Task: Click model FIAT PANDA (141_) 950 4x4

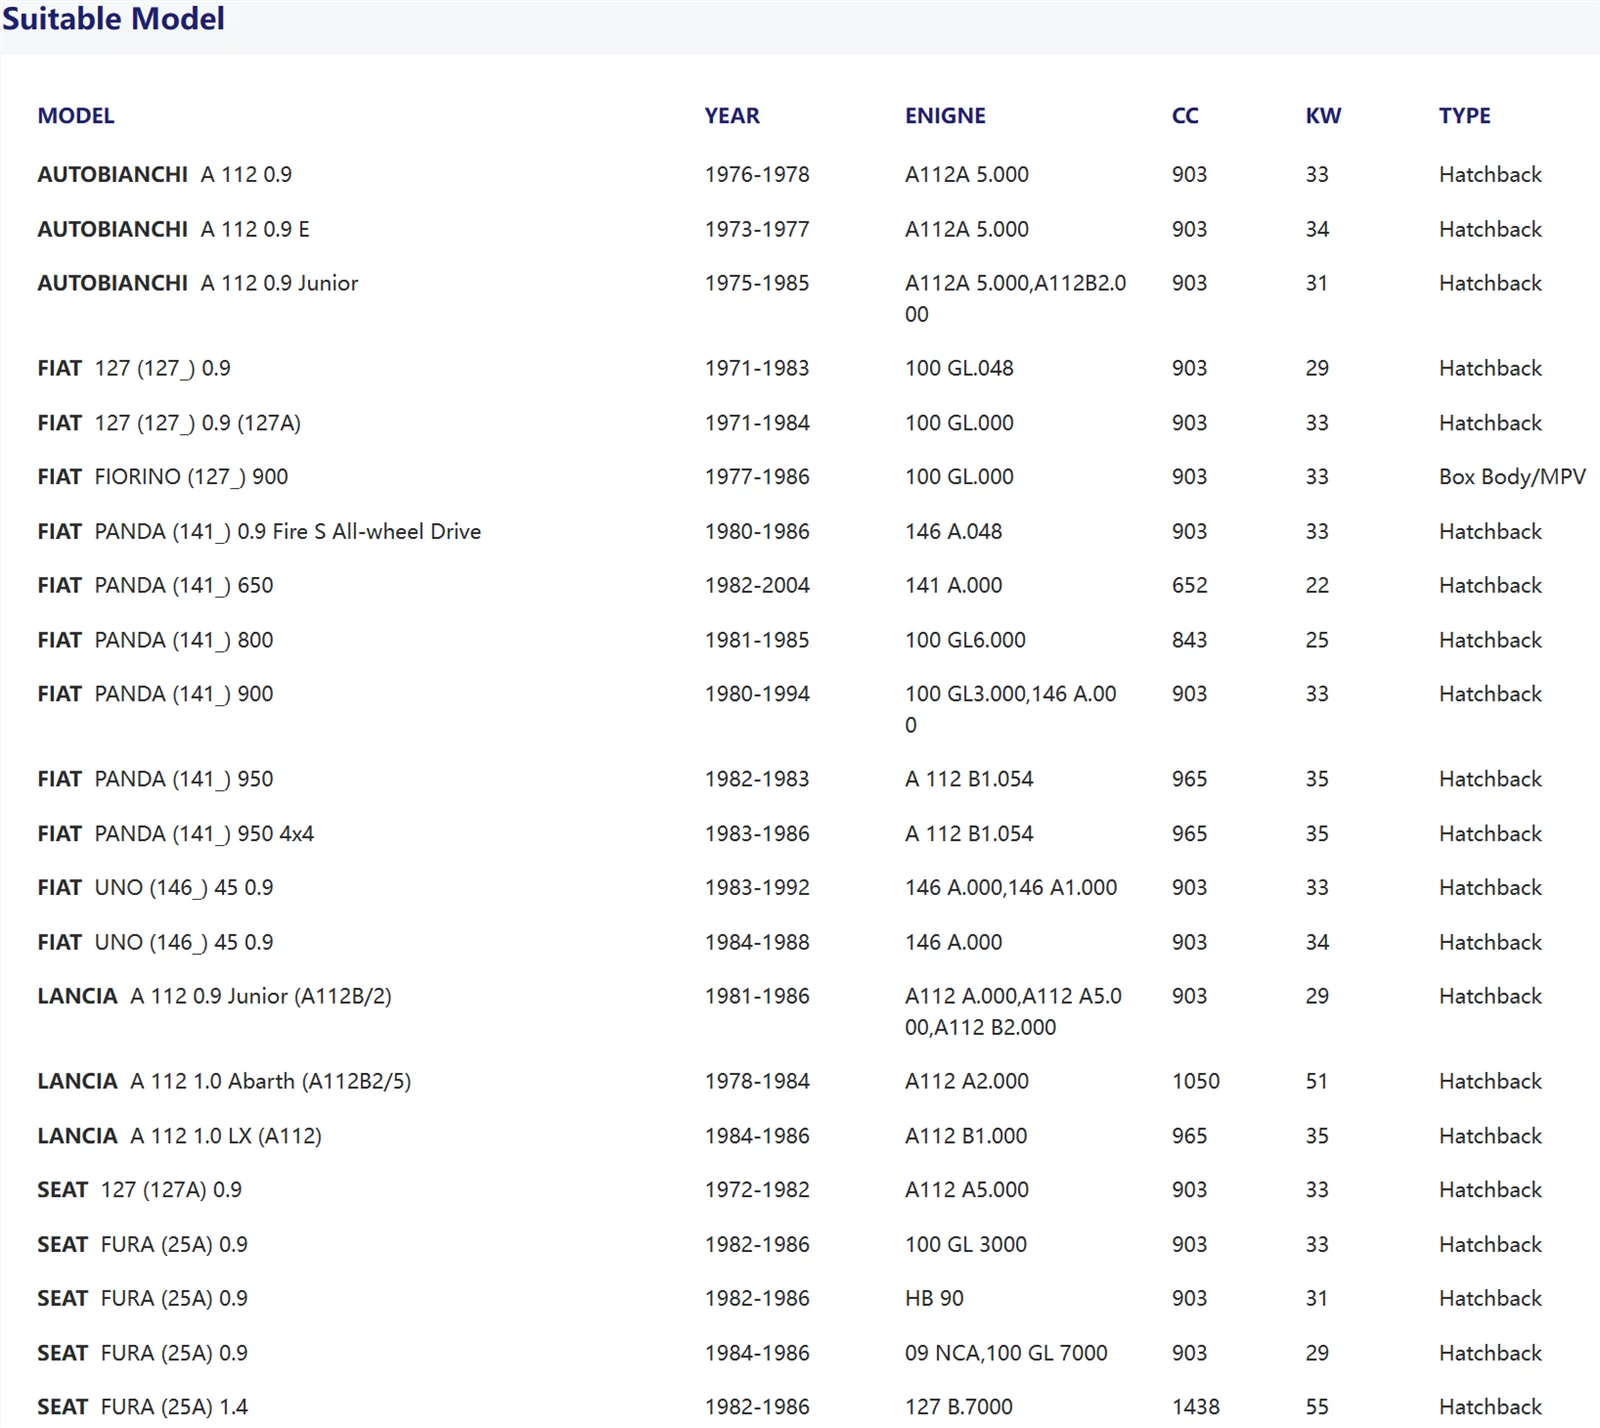Action: tap(176, 834)
